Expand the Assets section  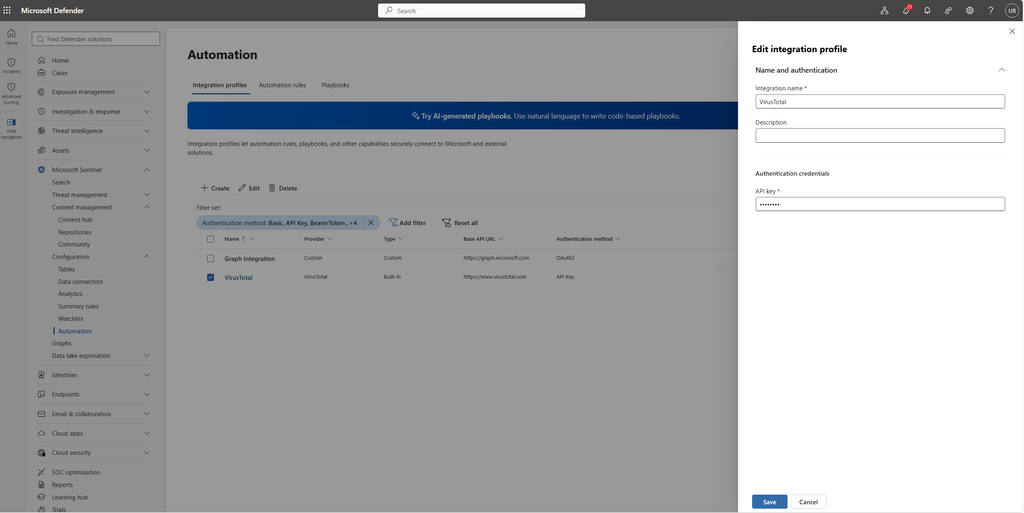146,150
